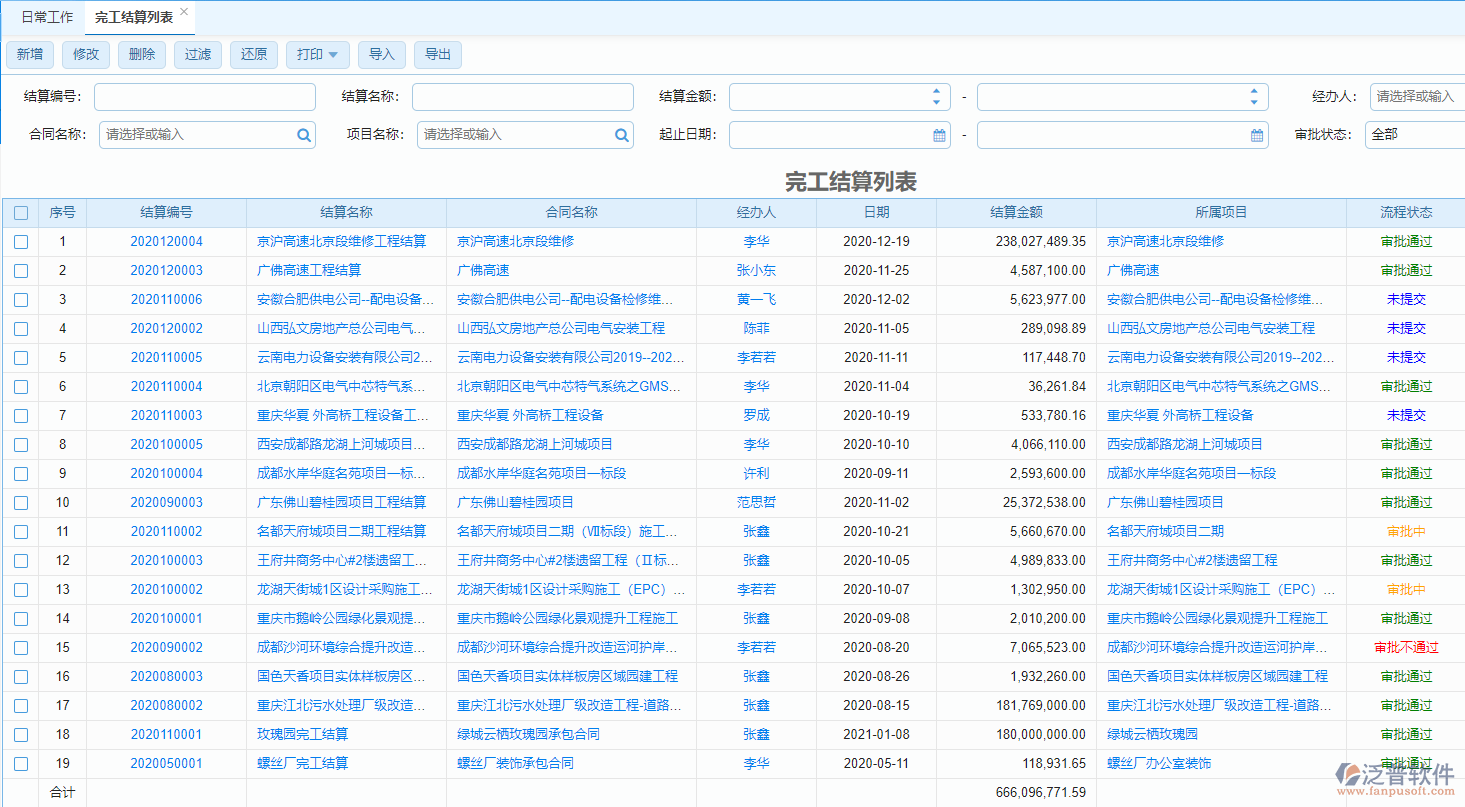1465x807 pixels.
Task: Click the 新增 button
Action: (30, 55)
